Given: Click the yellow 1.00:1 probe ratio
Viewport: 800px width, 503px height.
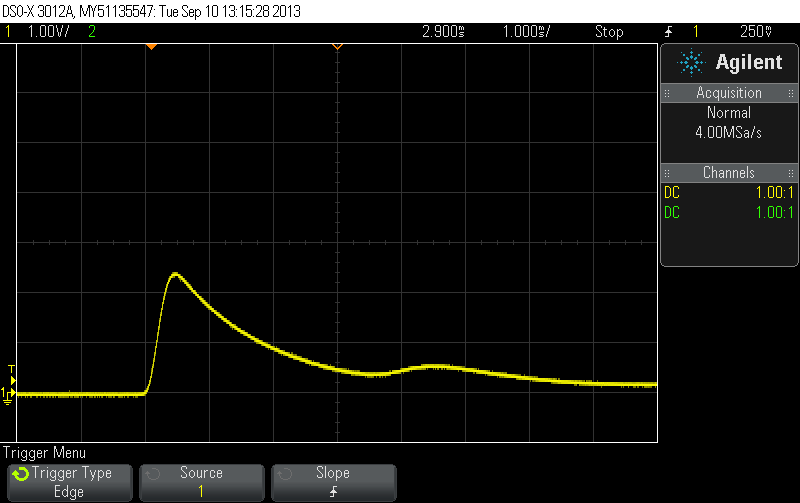Looking at the screenshot, I should 774,193.
